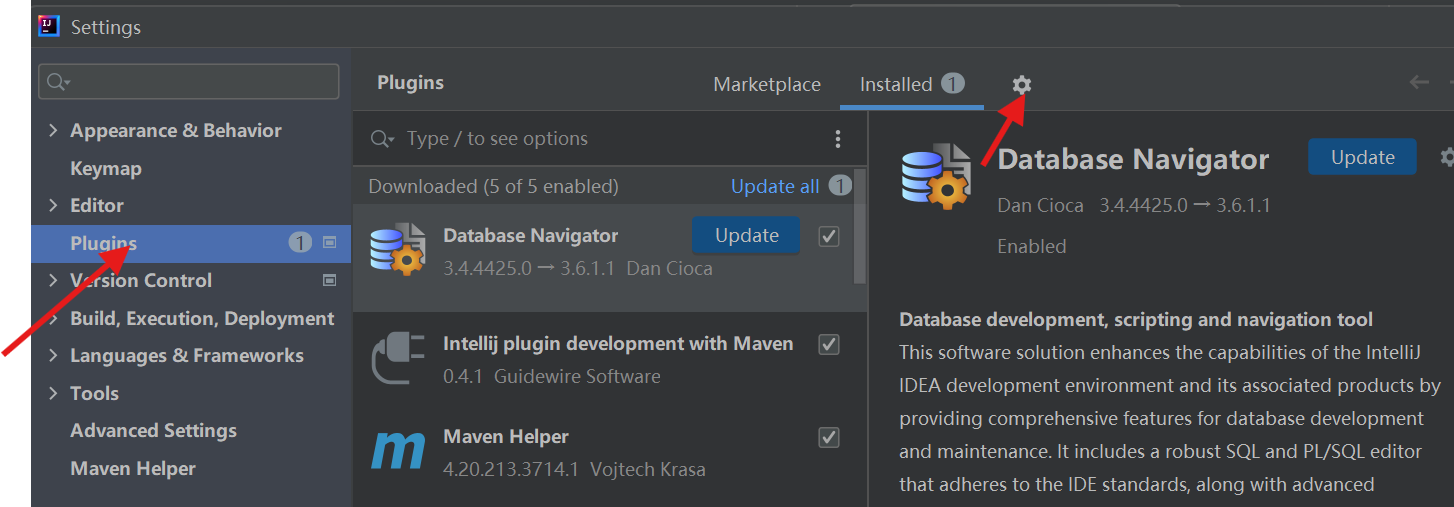
Task: Expand the Editor settings tree node
Action: pyautogui.click(x=53, y=206)
